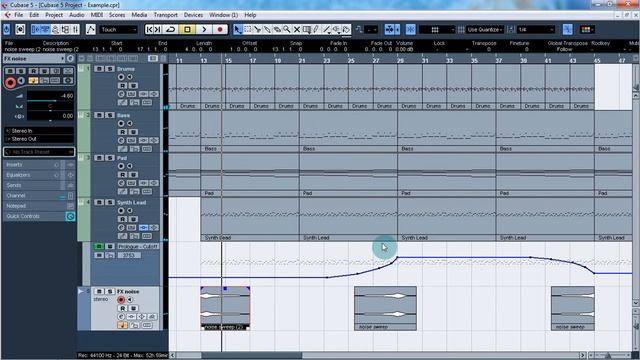Record-enable the FX noise track

coord(121,300)
